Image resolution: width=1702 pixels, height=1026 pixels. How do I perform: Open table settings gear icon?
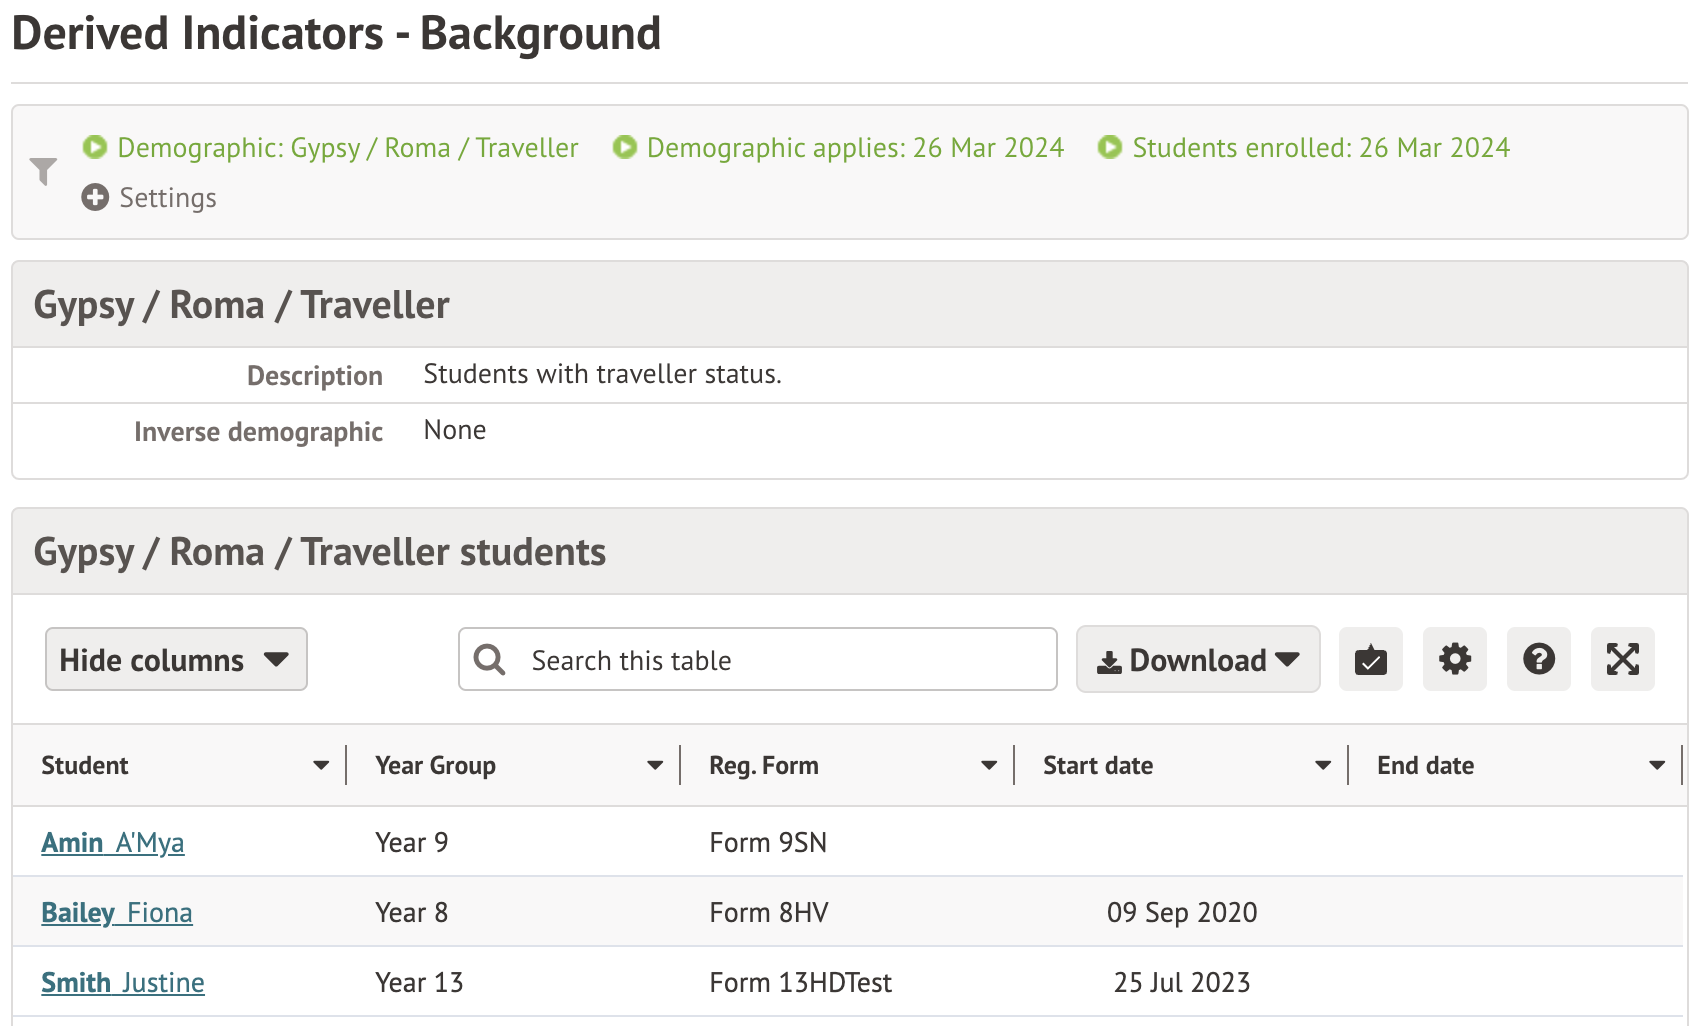1454,660
